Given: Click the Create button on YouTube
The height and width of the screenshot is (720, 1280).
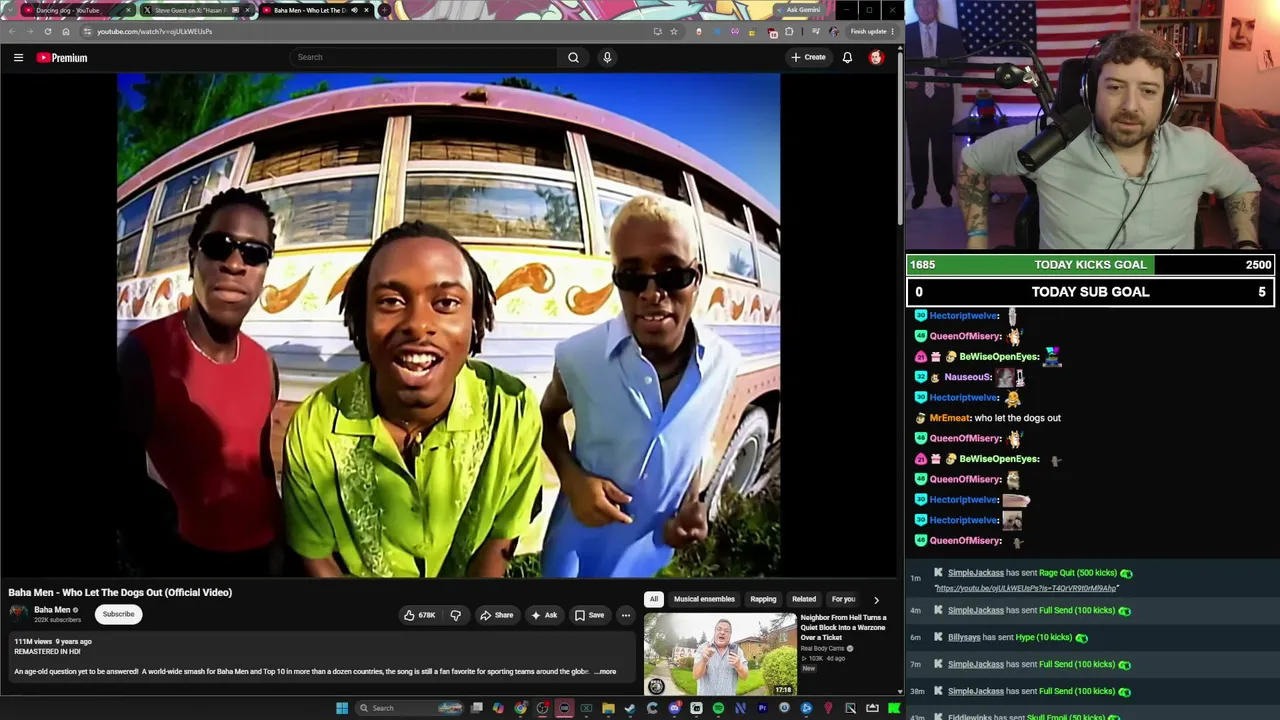Looking at the screenshot, I should pyautogui.click(x=808, y=57).
